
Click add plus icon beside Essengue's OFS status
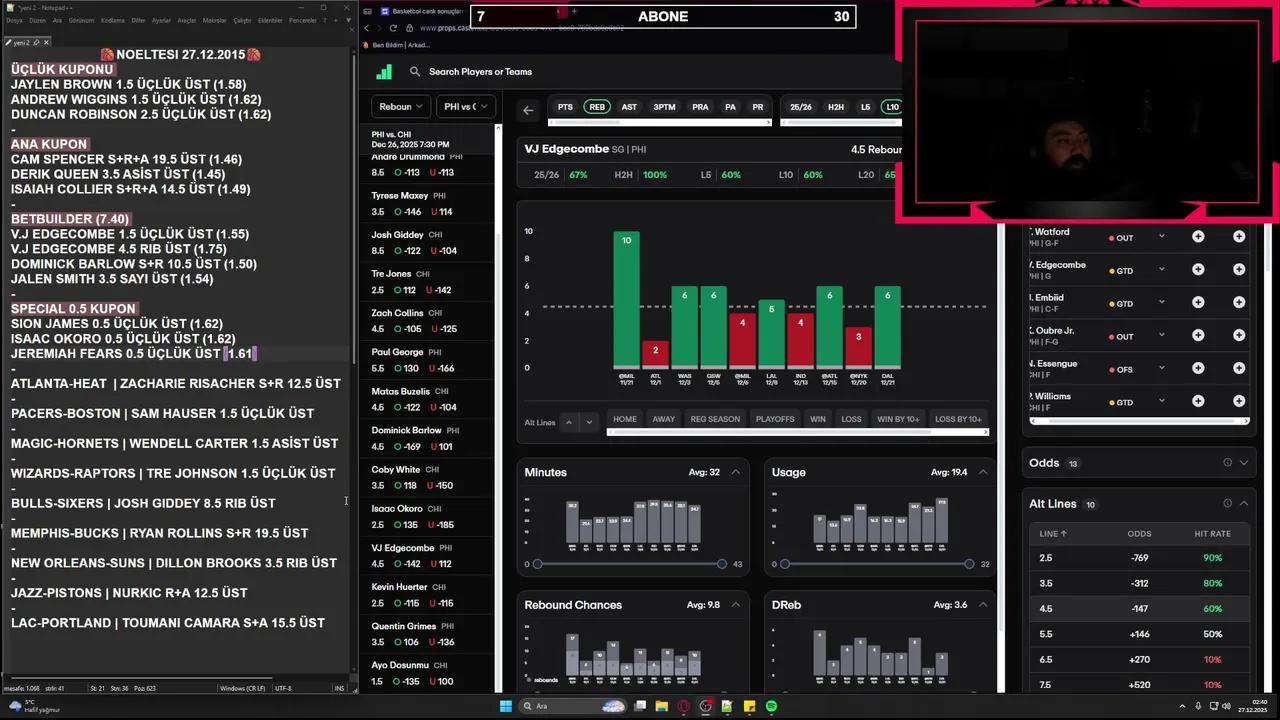point(1198,369)
